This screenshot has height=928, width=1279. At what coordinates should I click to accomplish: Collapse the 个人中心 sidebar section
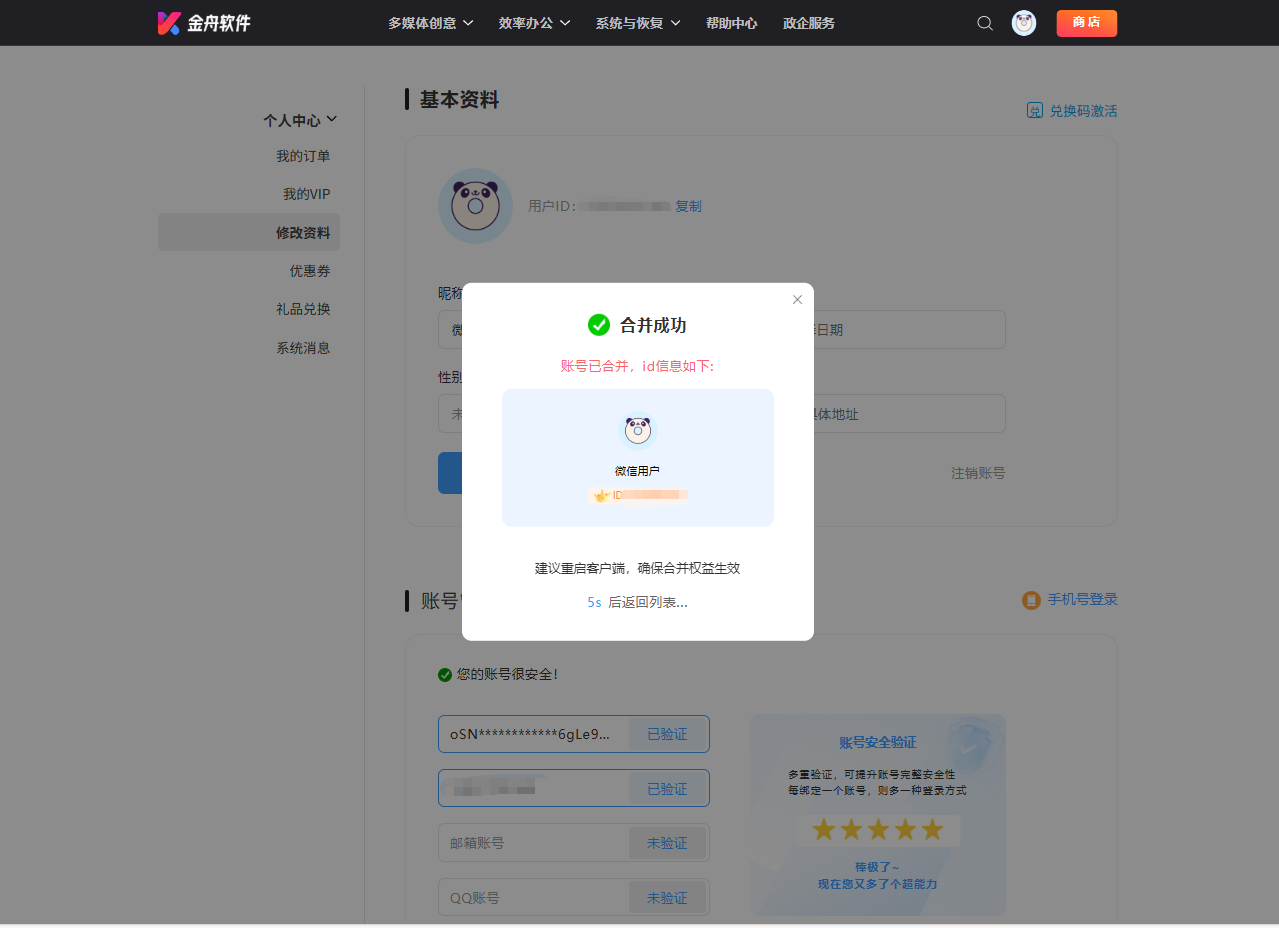[x=300, y=120]
